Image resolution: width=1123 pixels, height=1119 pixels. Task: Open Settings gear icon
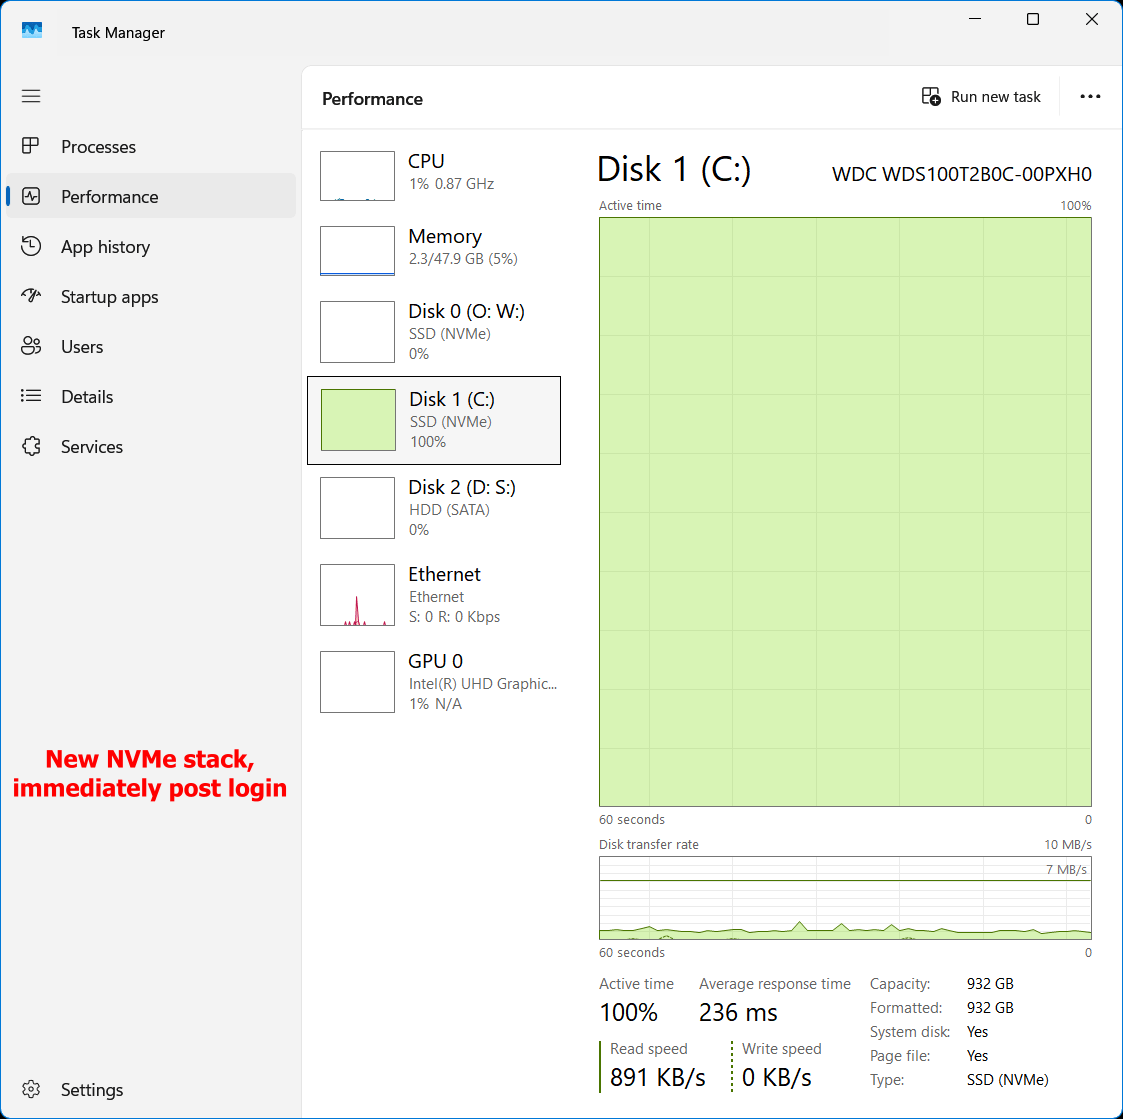[31, 1089]
